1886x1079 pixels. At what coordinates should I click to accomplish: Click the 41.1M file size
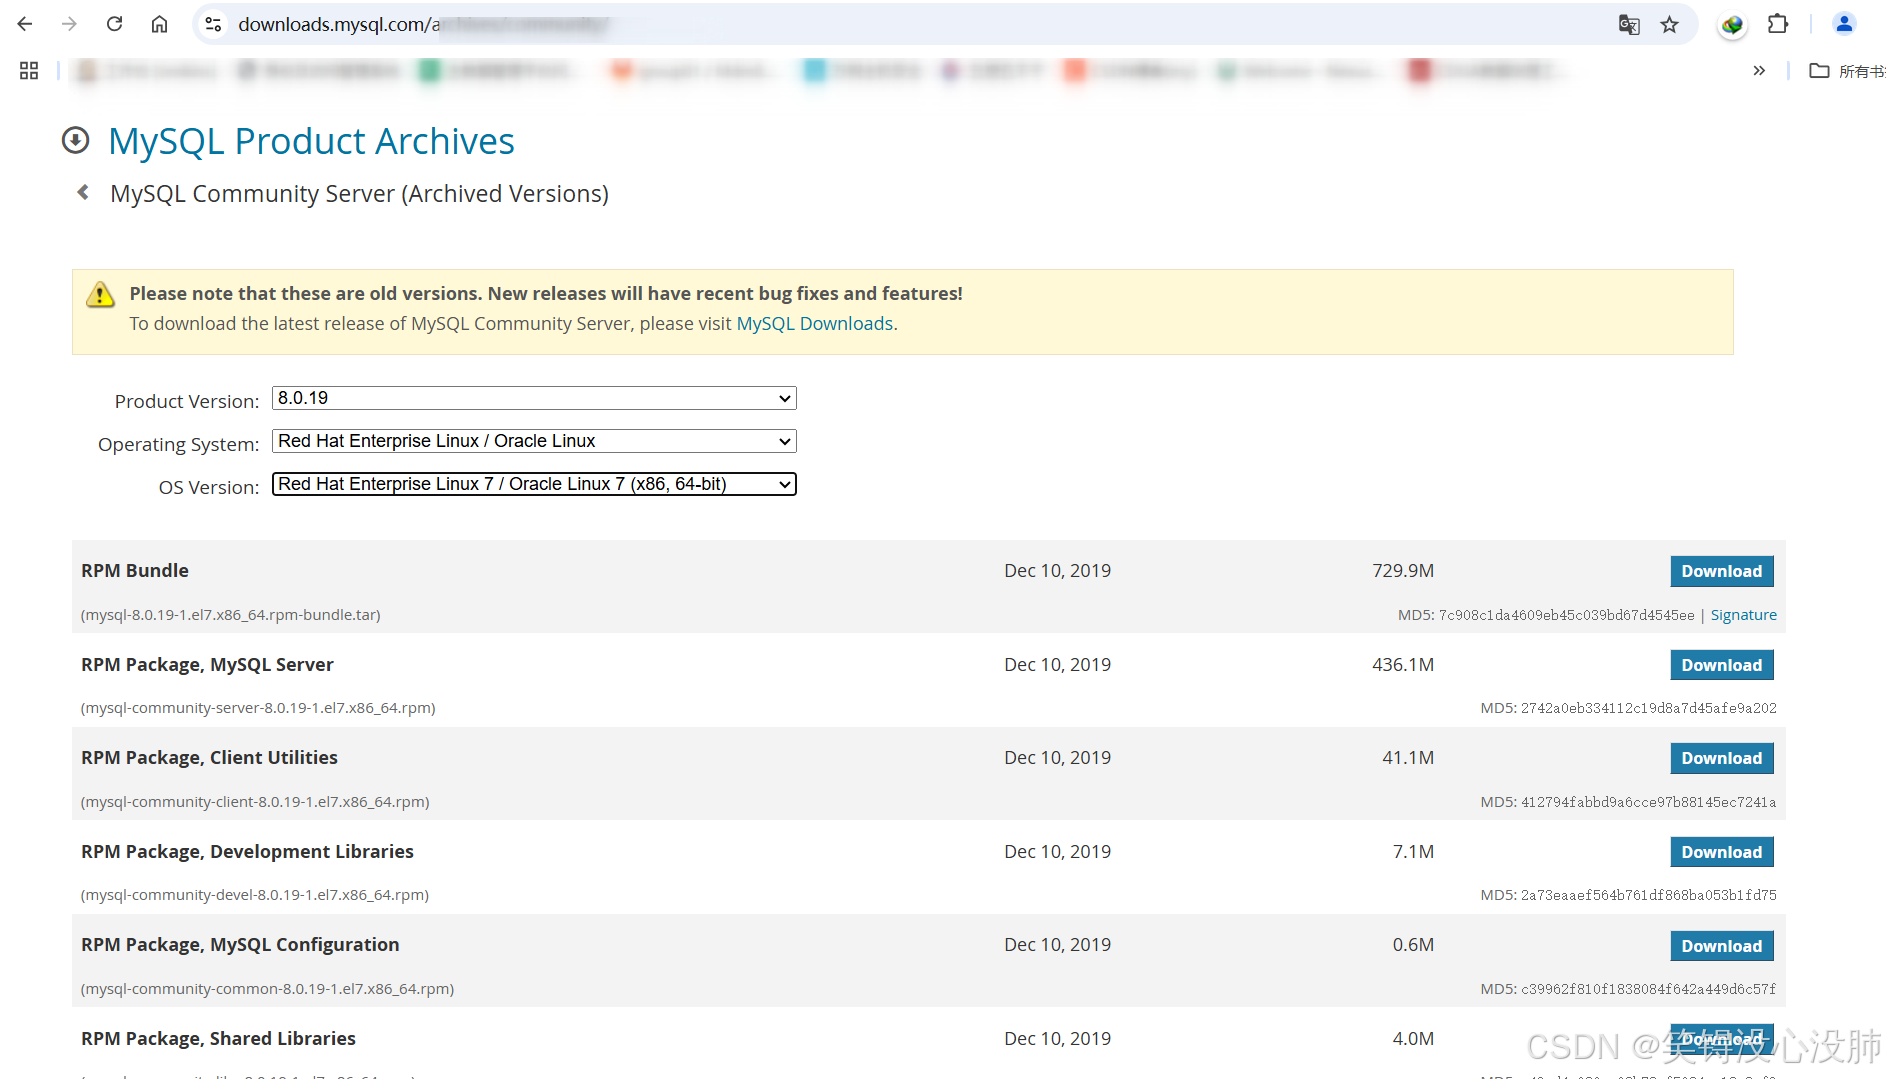(1408, 757)
